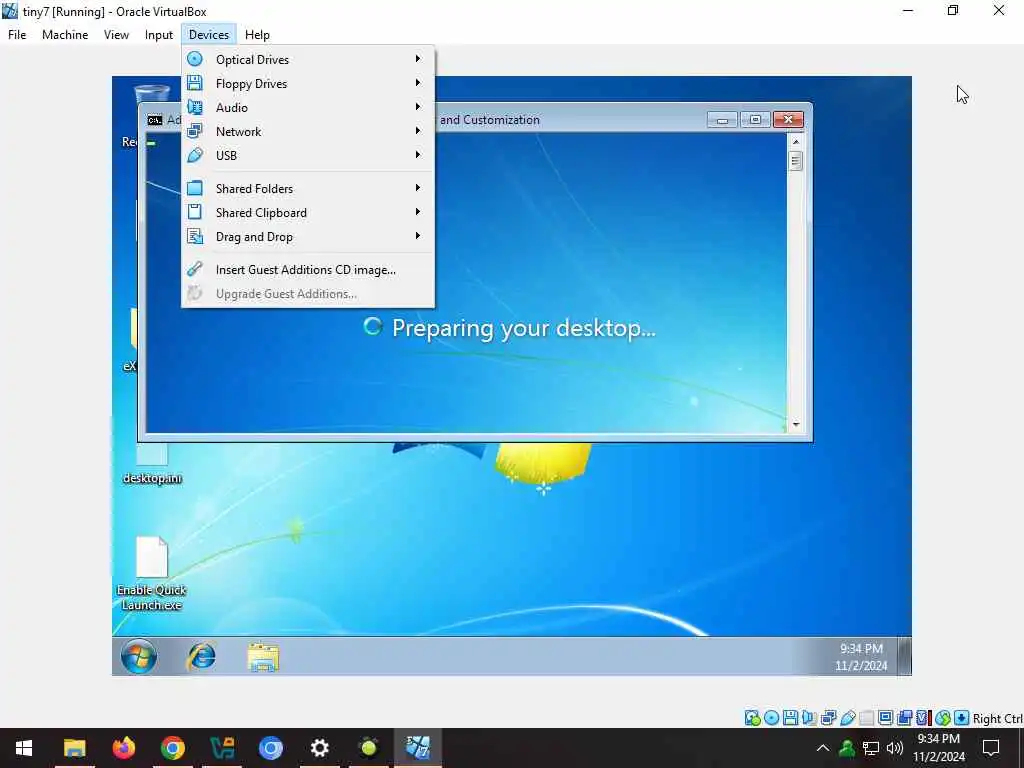Open the Network submenu in Devices
The height and width of the screenshot is (768, 1024).
pos(308,131)
